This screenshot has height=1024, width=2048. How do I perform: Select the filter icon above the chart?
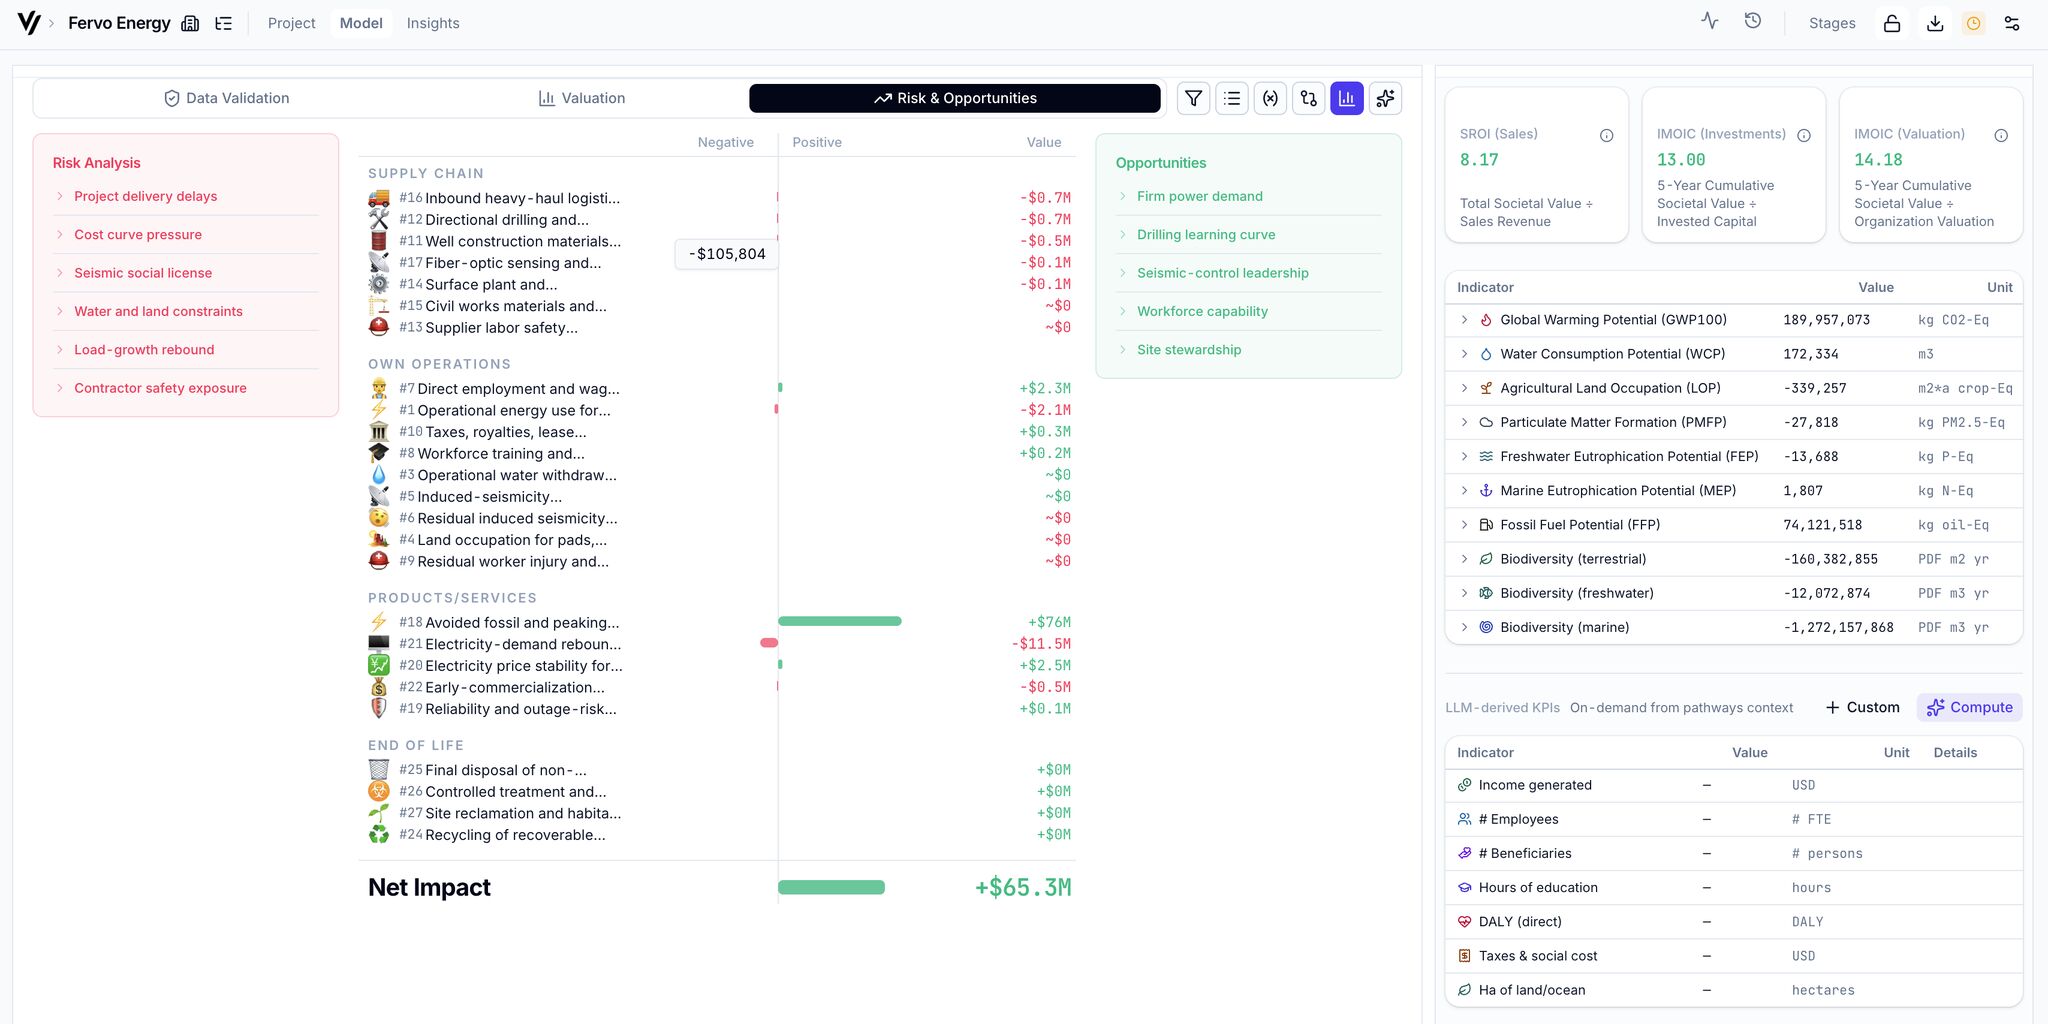click(1193, 98)
